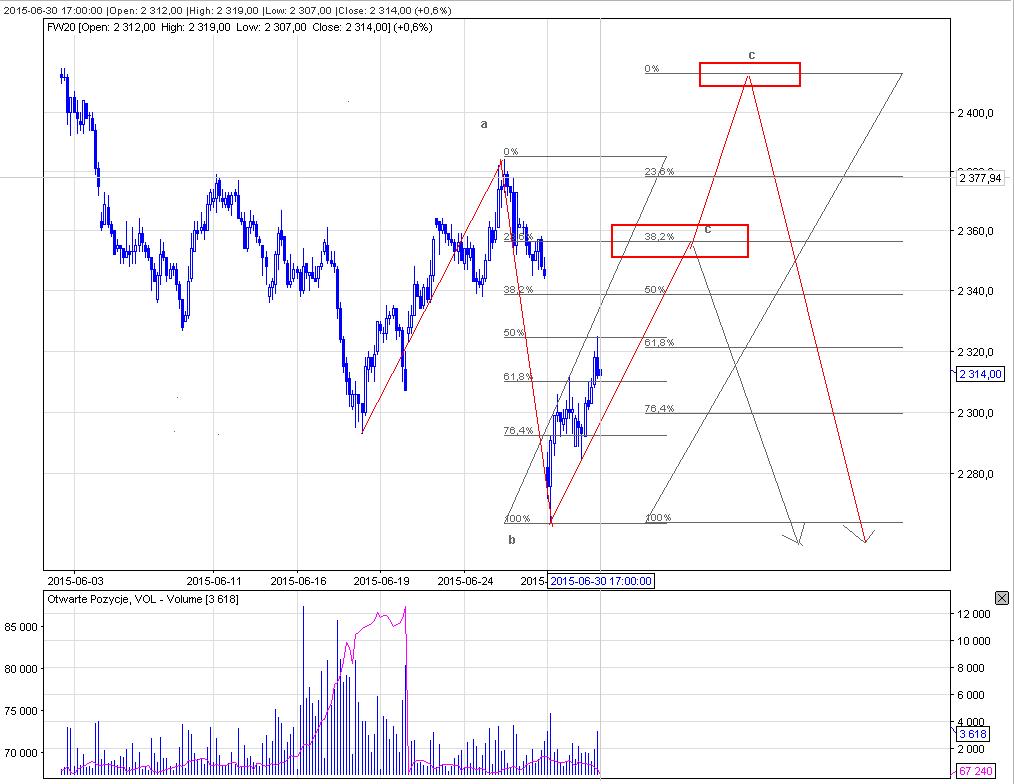The height and width of the screenshot is (784, 1014).
Task: Click the 2015-06-24 date axis label
Action: click(465, 581)
